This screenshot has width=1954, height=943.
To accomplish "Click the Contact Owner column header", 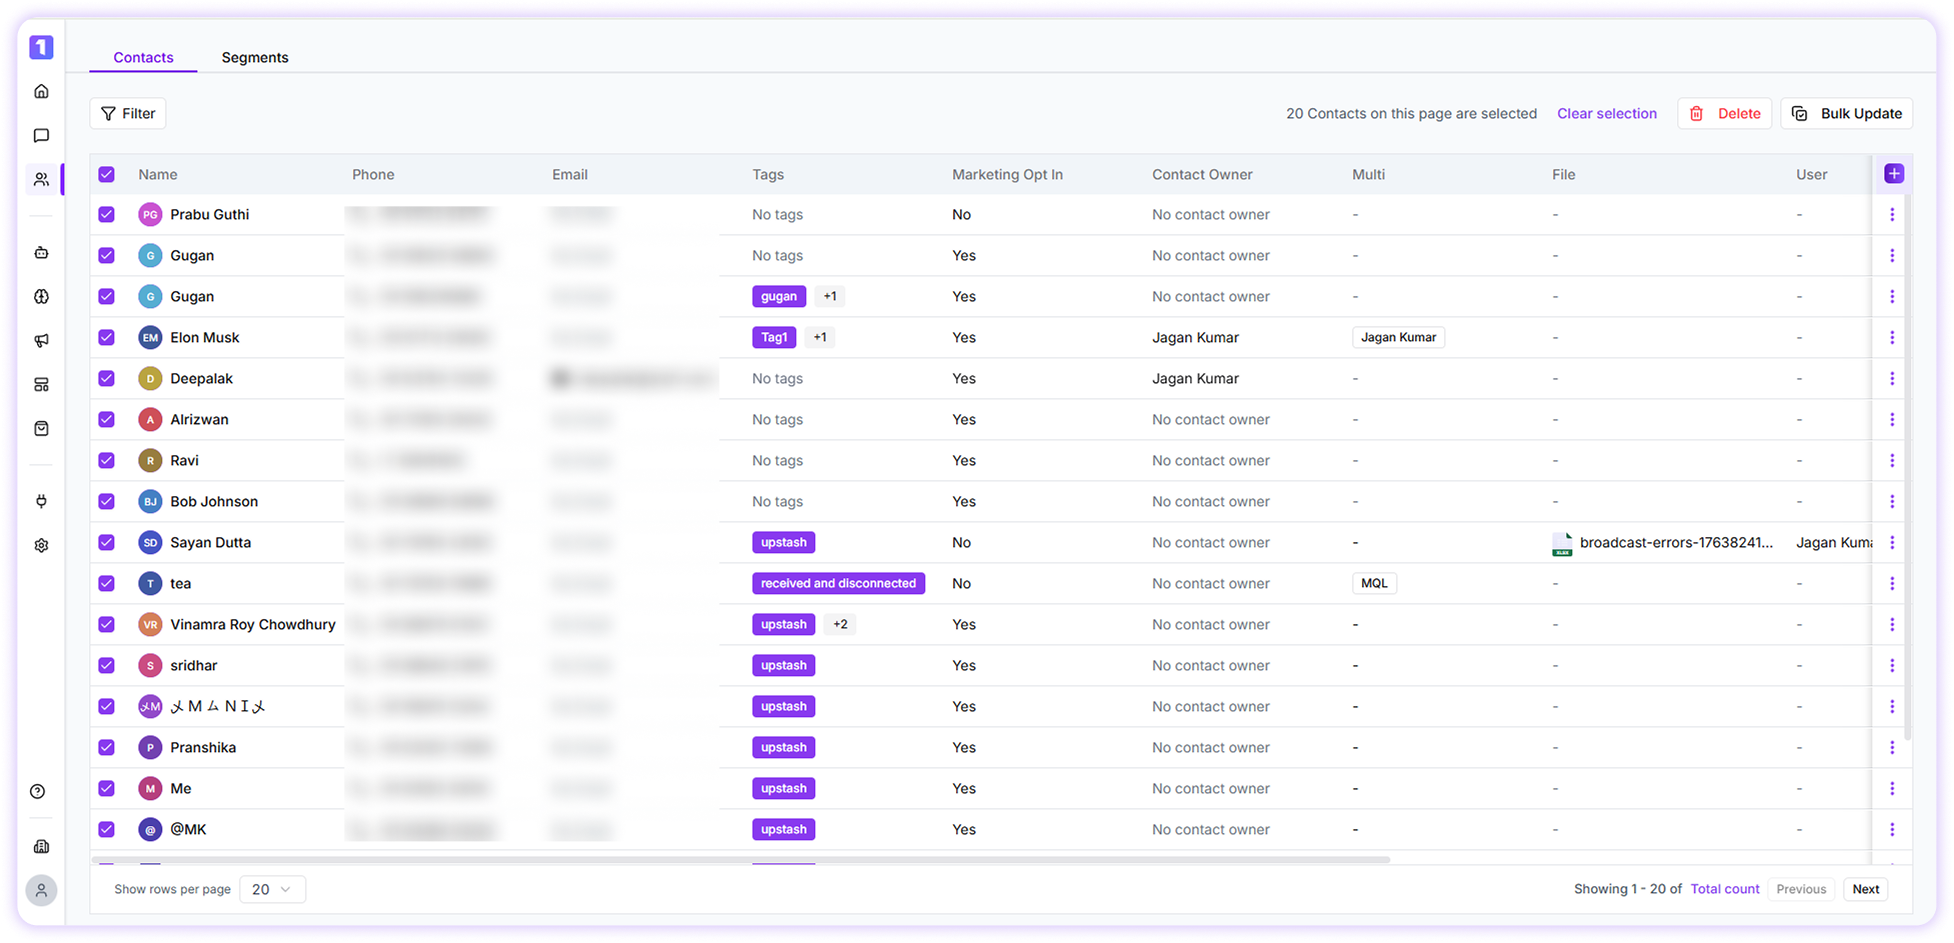I will click(x=1202, y=174).
